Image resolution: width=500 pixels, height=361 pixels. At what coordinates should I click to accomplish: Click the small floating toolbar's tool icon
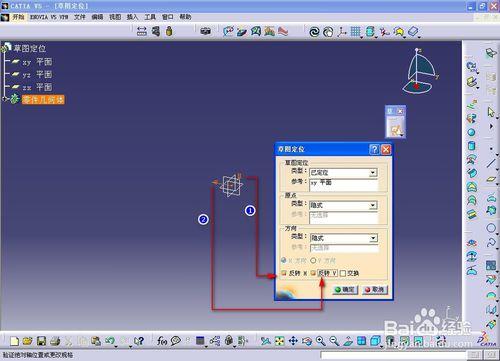[x=396, y=130]
